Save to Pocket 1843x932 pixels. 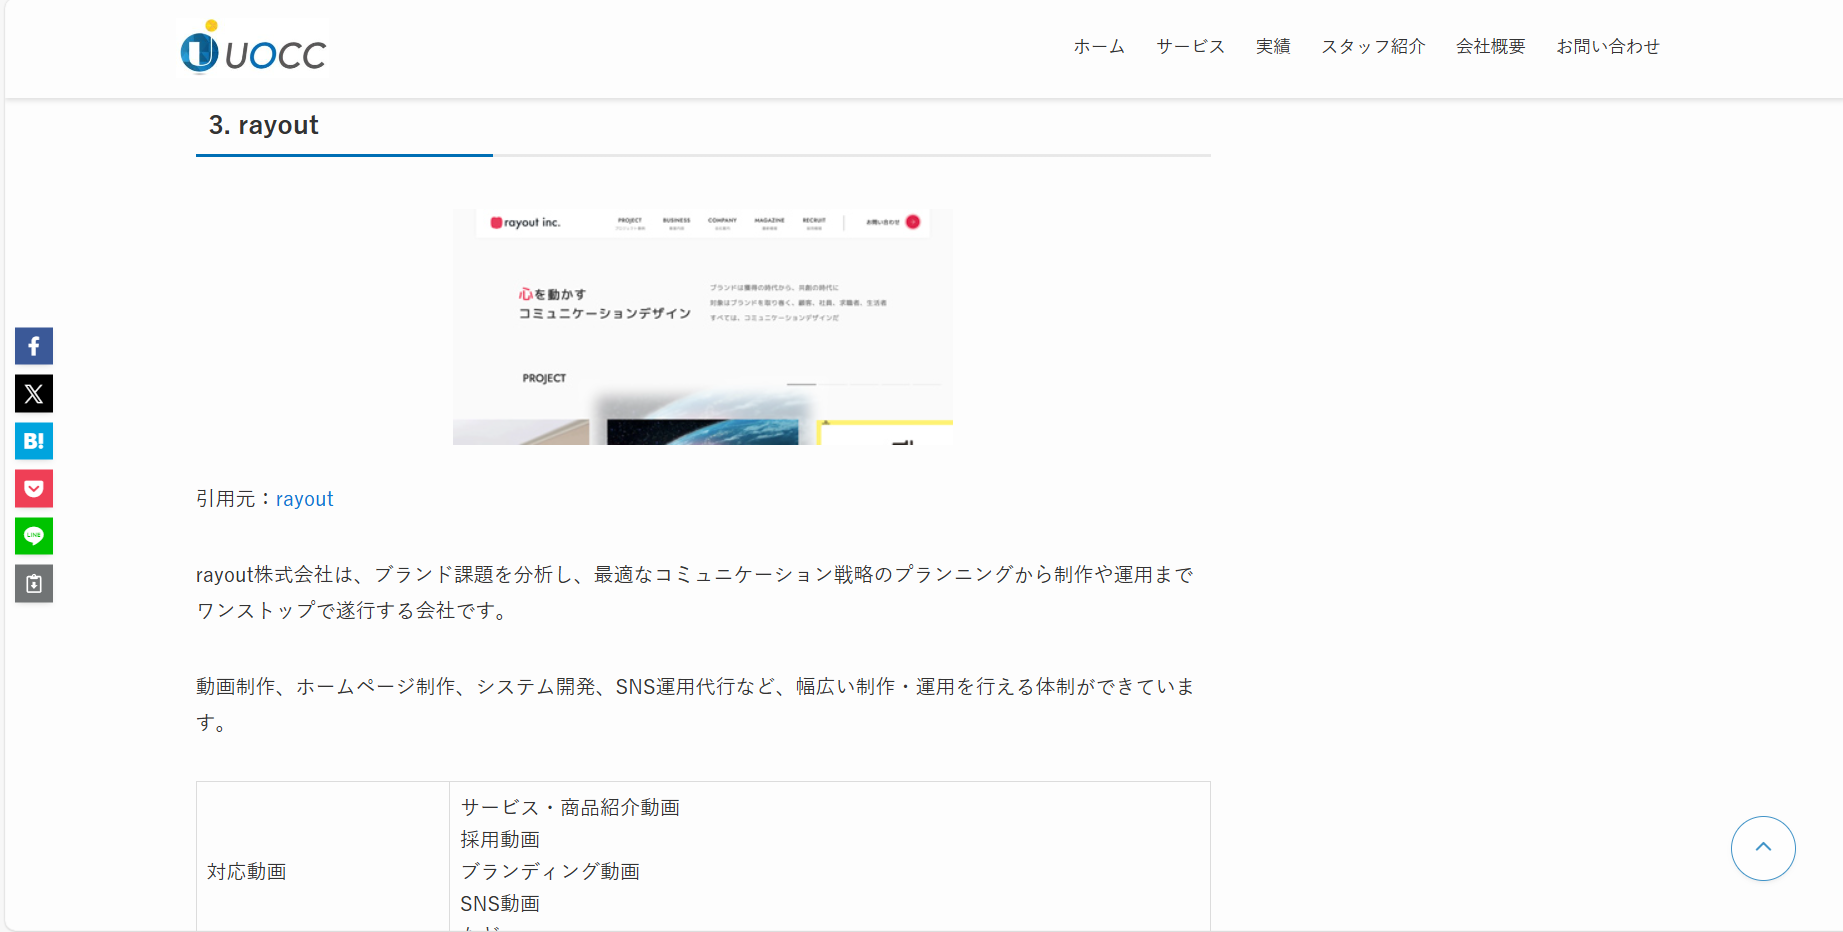pos(34,489)
